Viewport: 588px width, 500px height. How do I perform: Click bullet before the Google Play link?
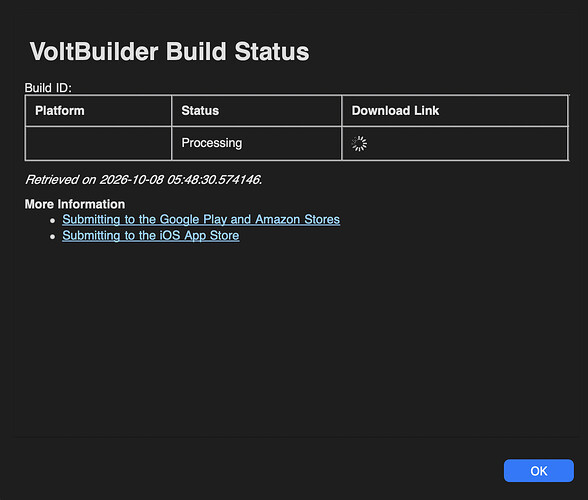[x=52, y=221]
